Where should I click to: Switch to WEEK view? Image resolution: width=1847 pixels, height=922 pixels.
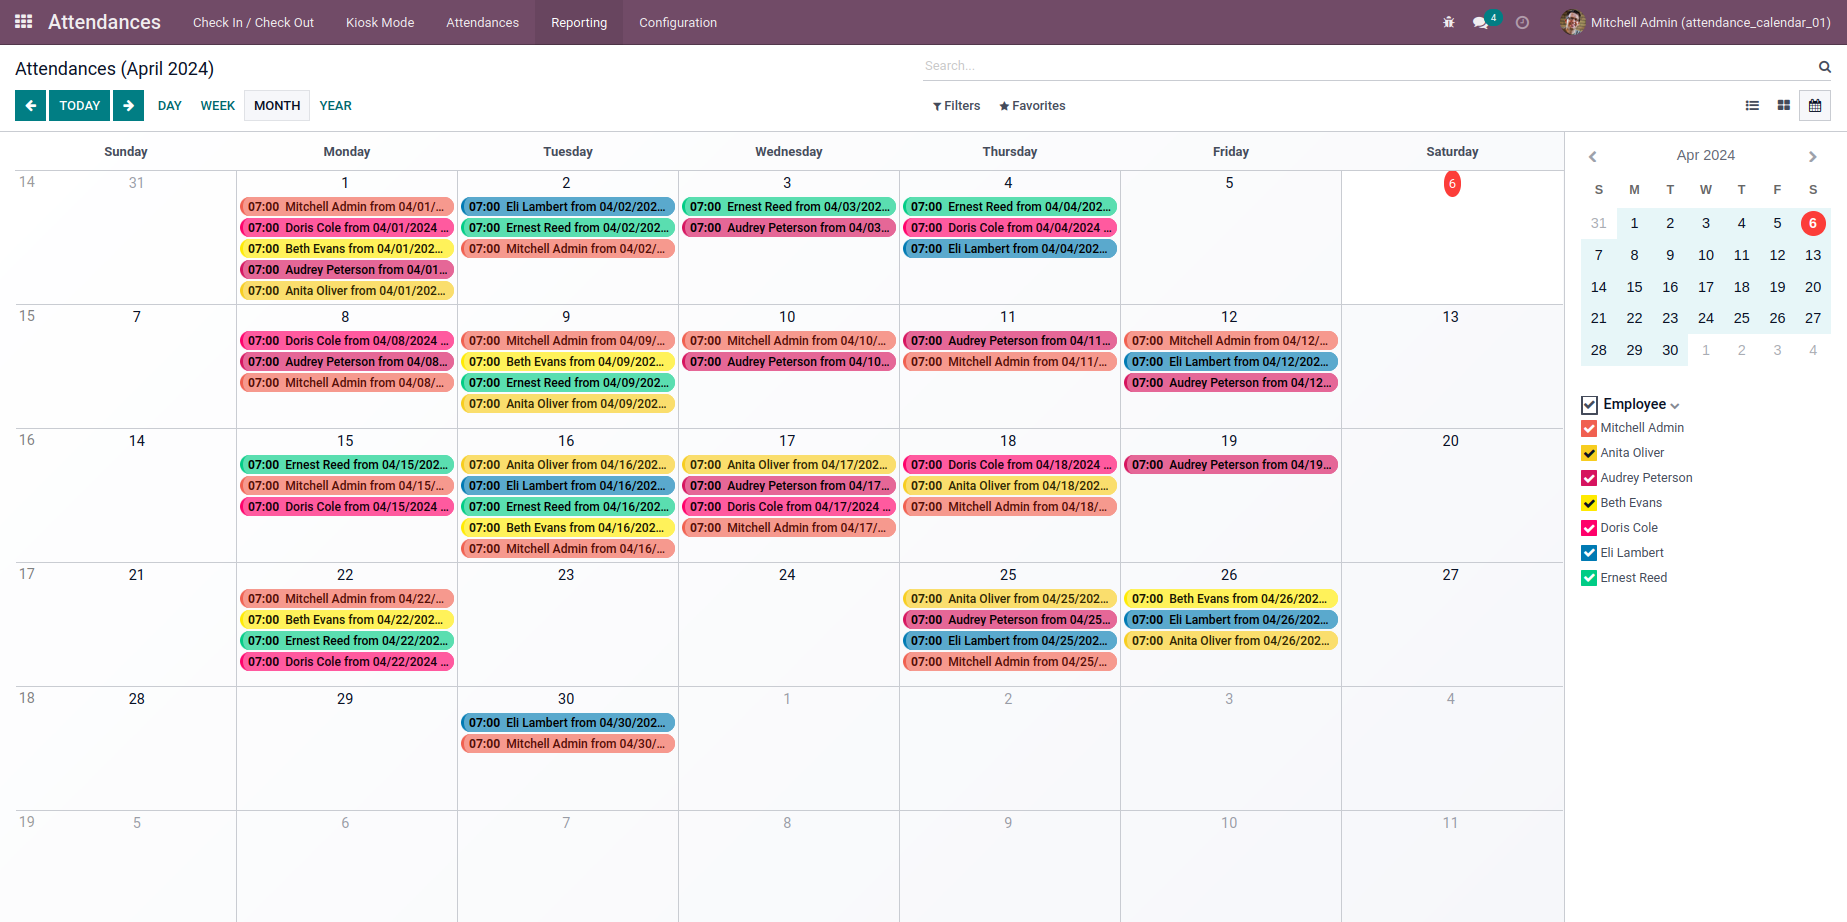tap(217, 105)
